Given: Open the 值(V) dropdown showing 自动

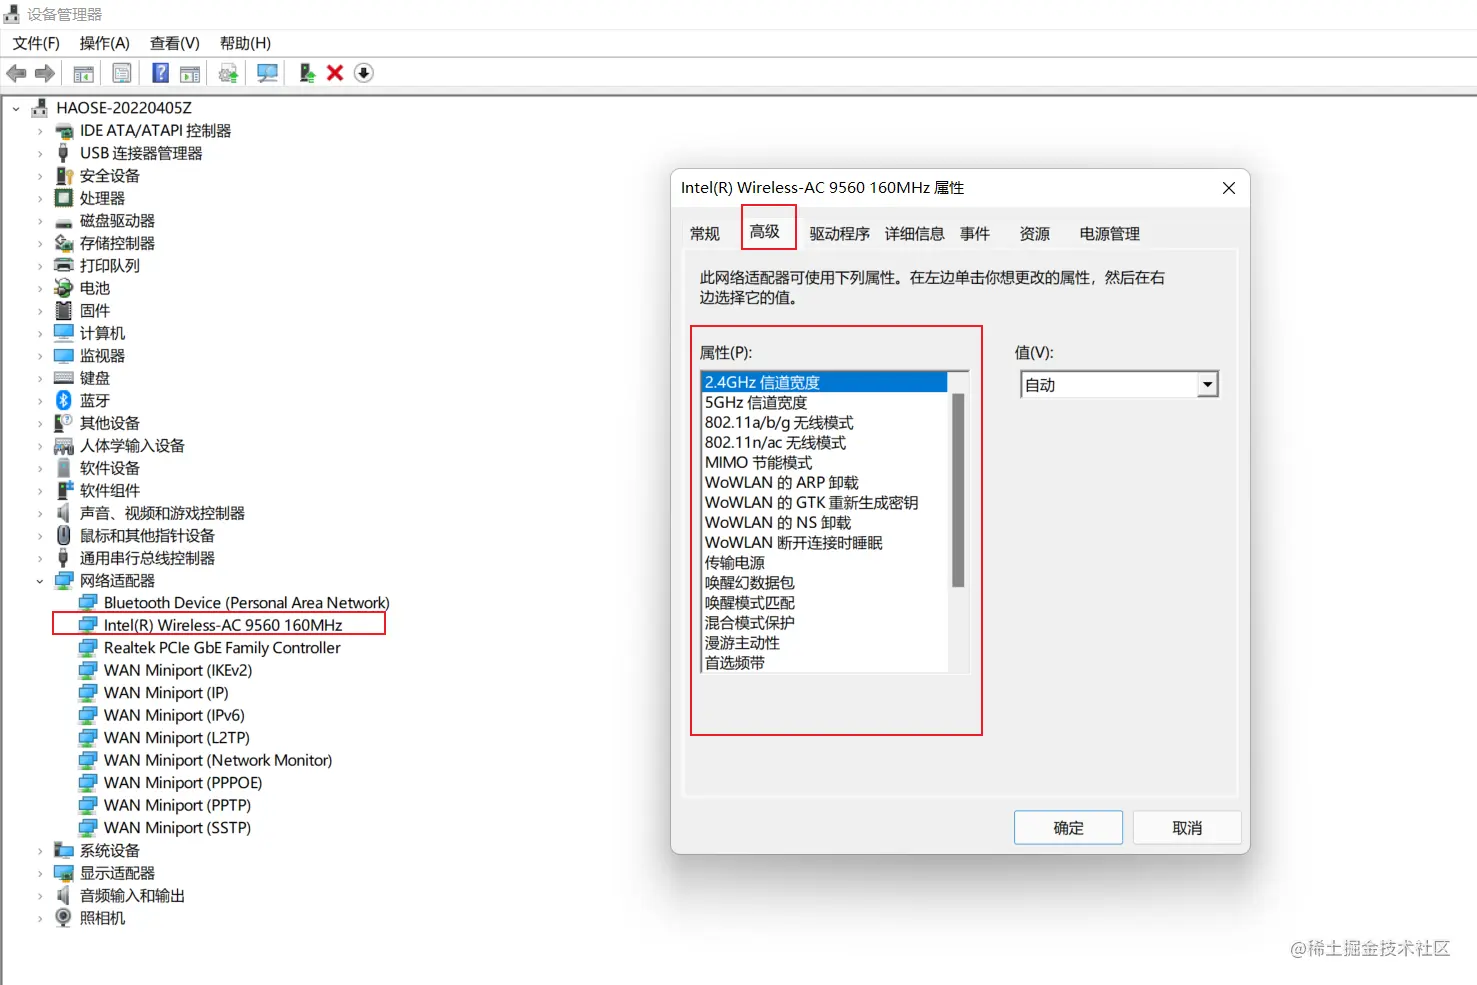Looking at the screenshot, I should [x=1119, y=385].
